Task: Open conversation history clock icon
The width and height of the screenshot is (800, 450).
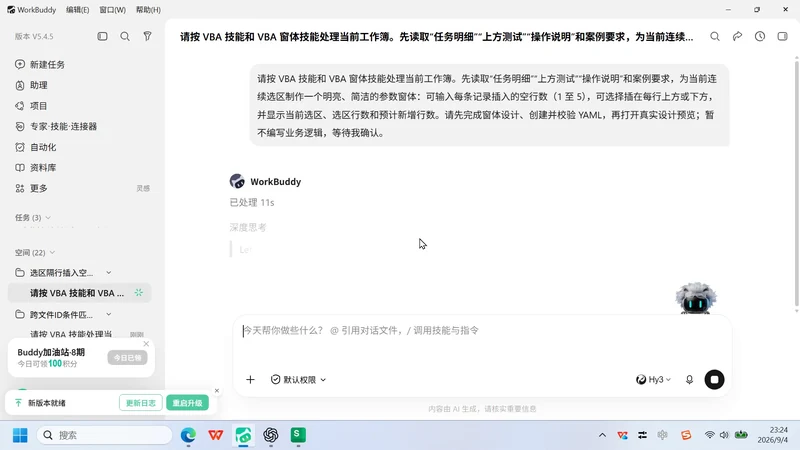Action: (x=760, y=36)
